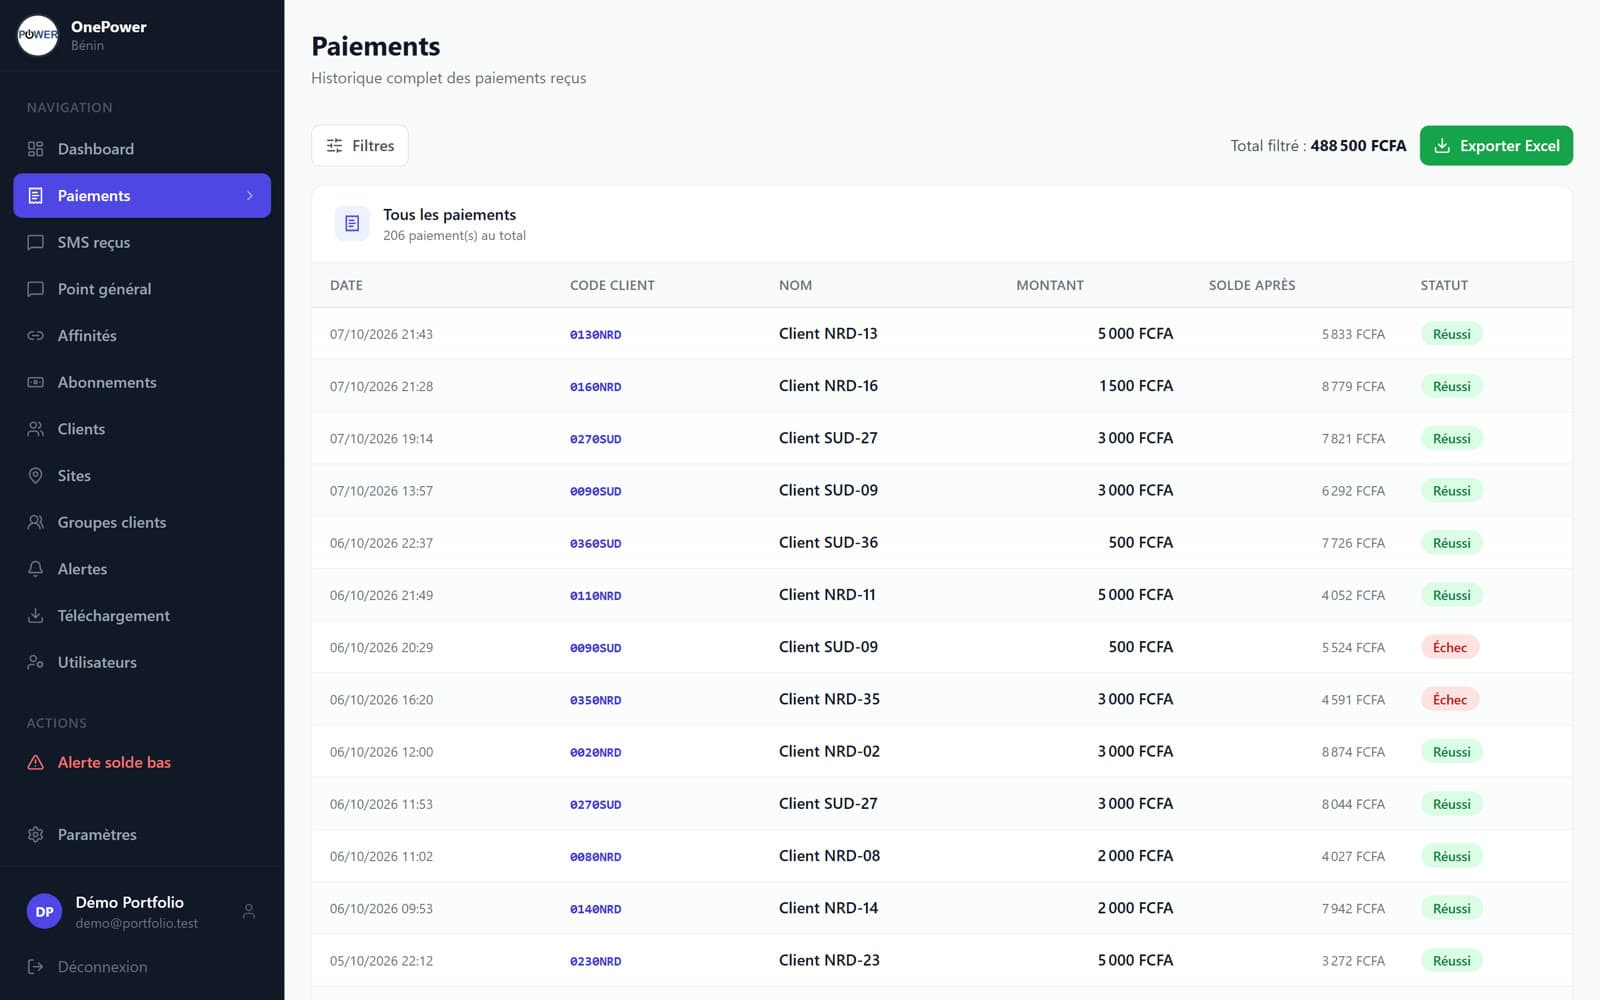
Task: Click the Groupes clients icon
Action: pos(35,522)
